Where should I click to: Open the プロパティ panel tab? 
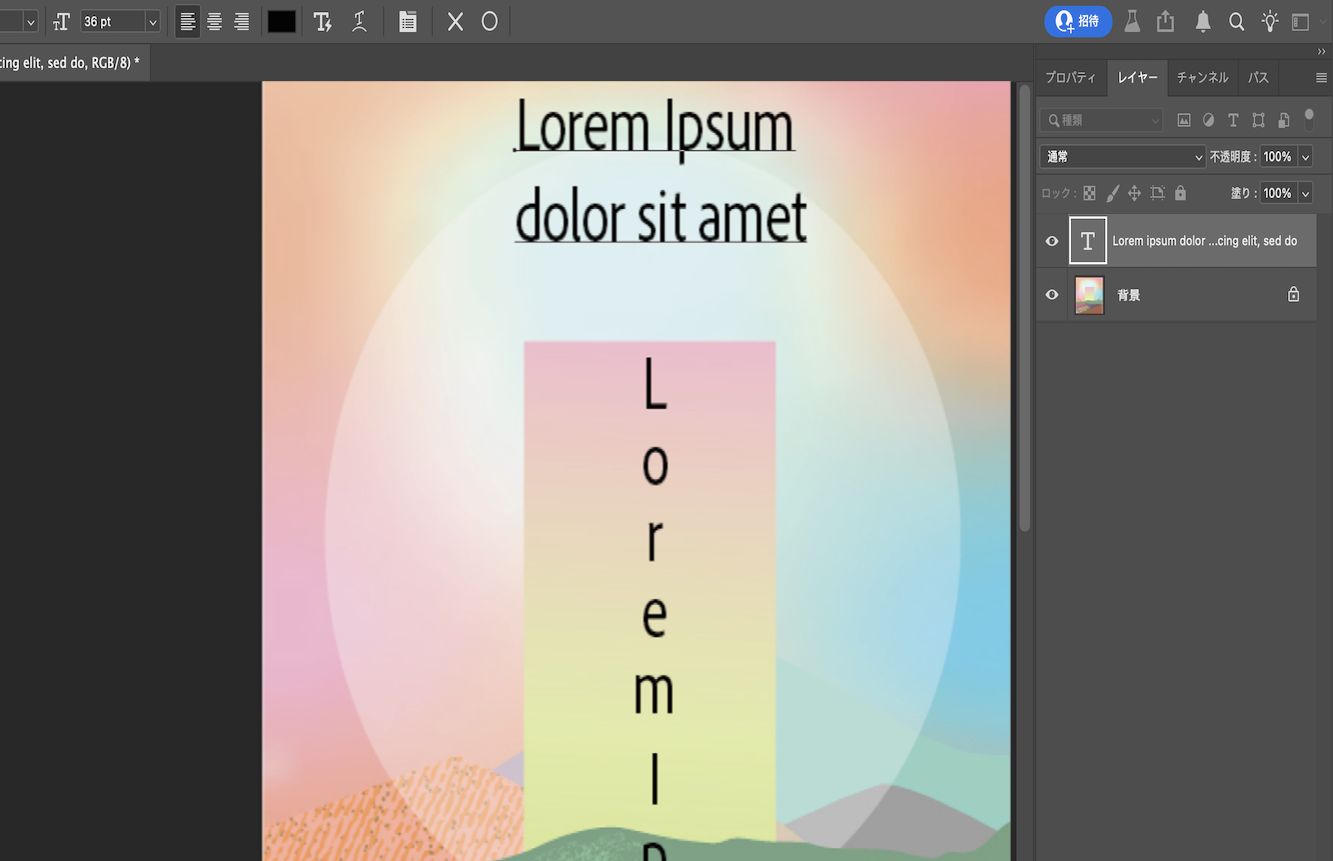pos(1071,77)
